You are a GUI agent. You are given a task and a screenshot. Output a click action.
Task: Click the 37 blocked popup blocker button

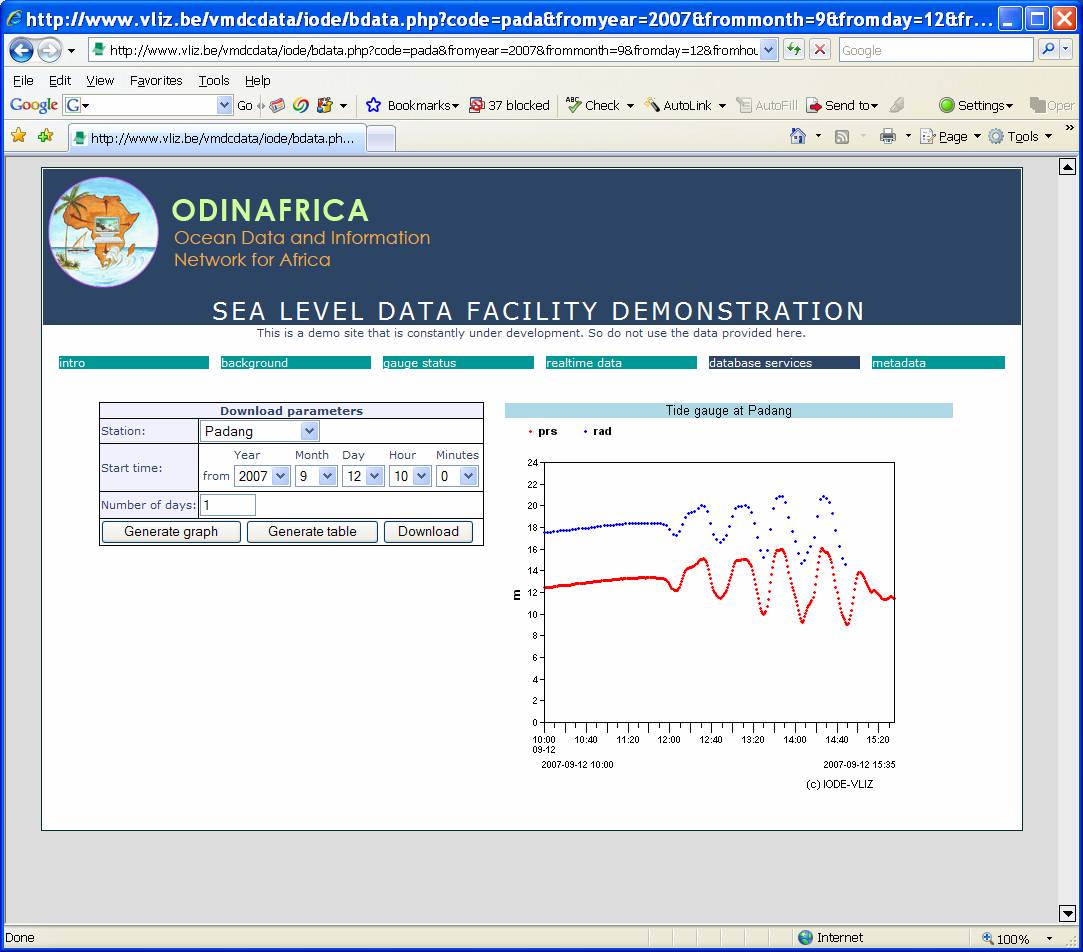509,105
